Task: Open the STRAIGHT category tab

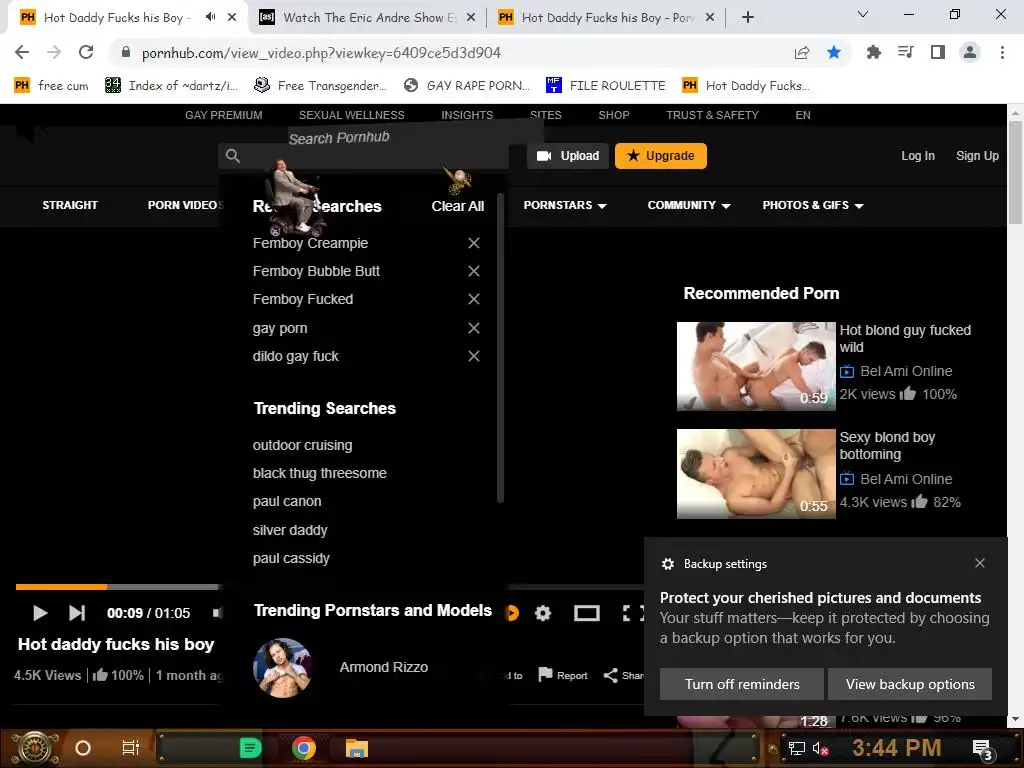Action: pos(70,205)
